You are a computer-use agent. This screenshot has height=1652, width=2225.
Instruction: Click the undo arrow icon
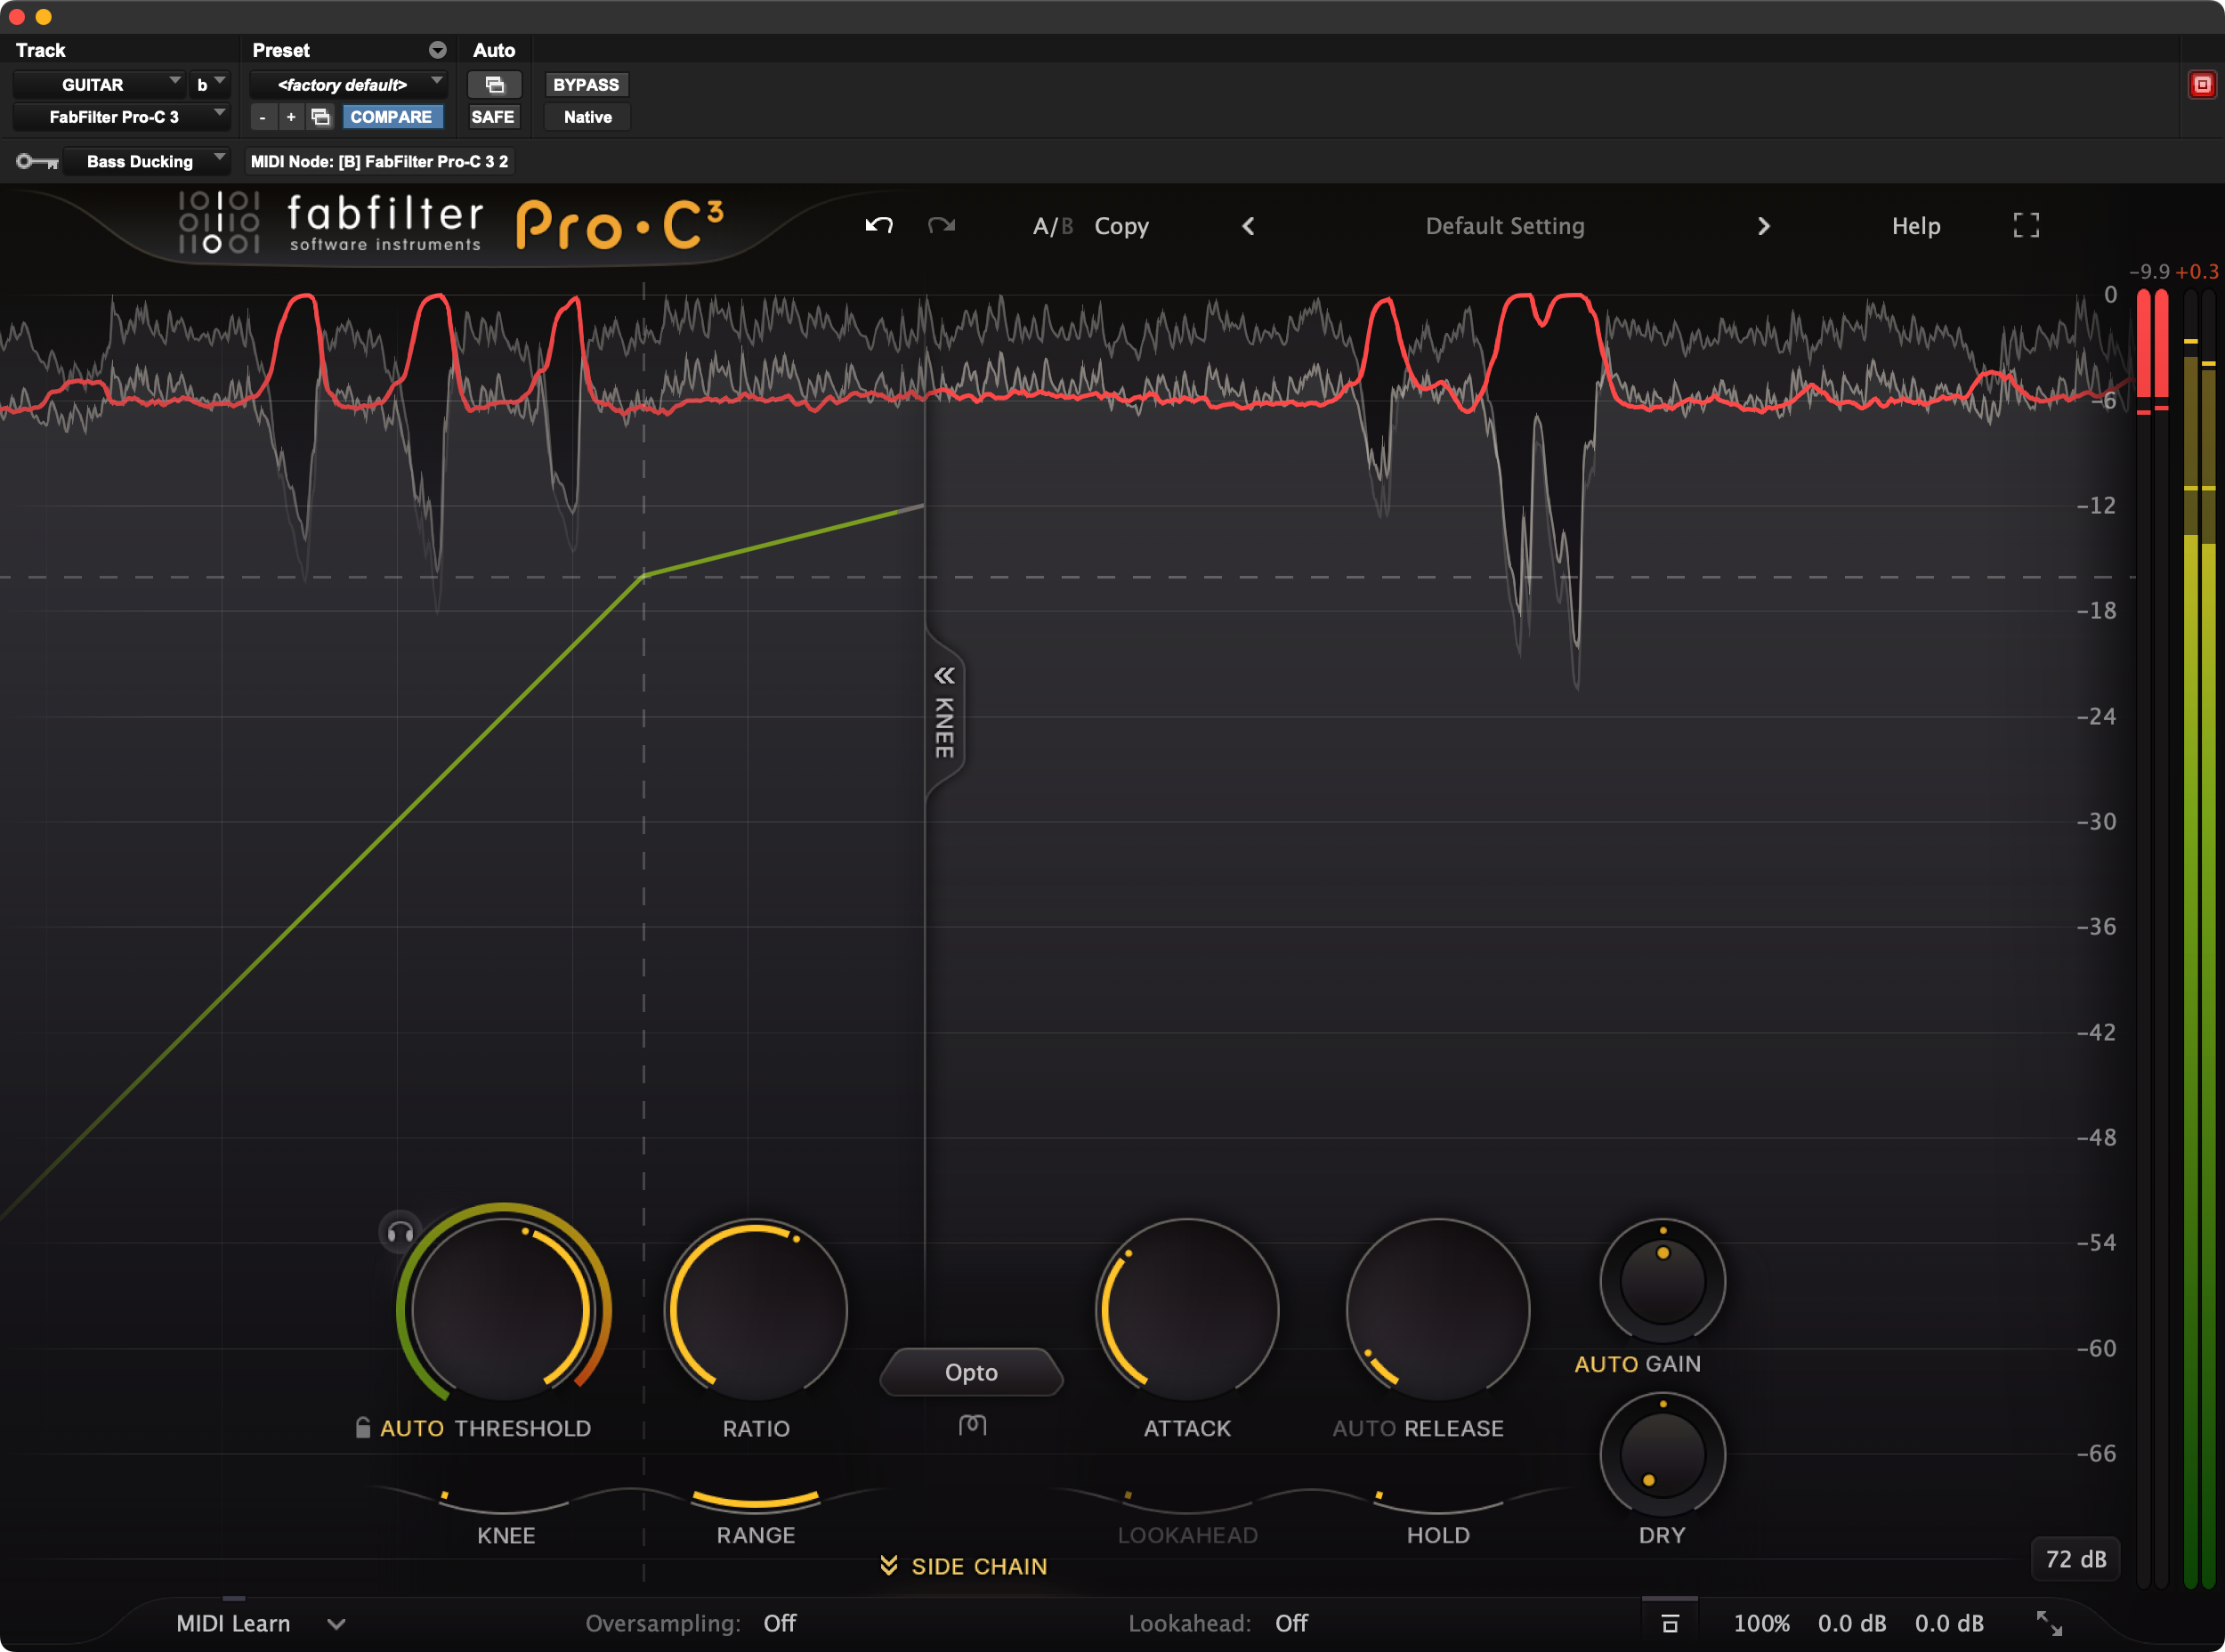tap(878, 225)
